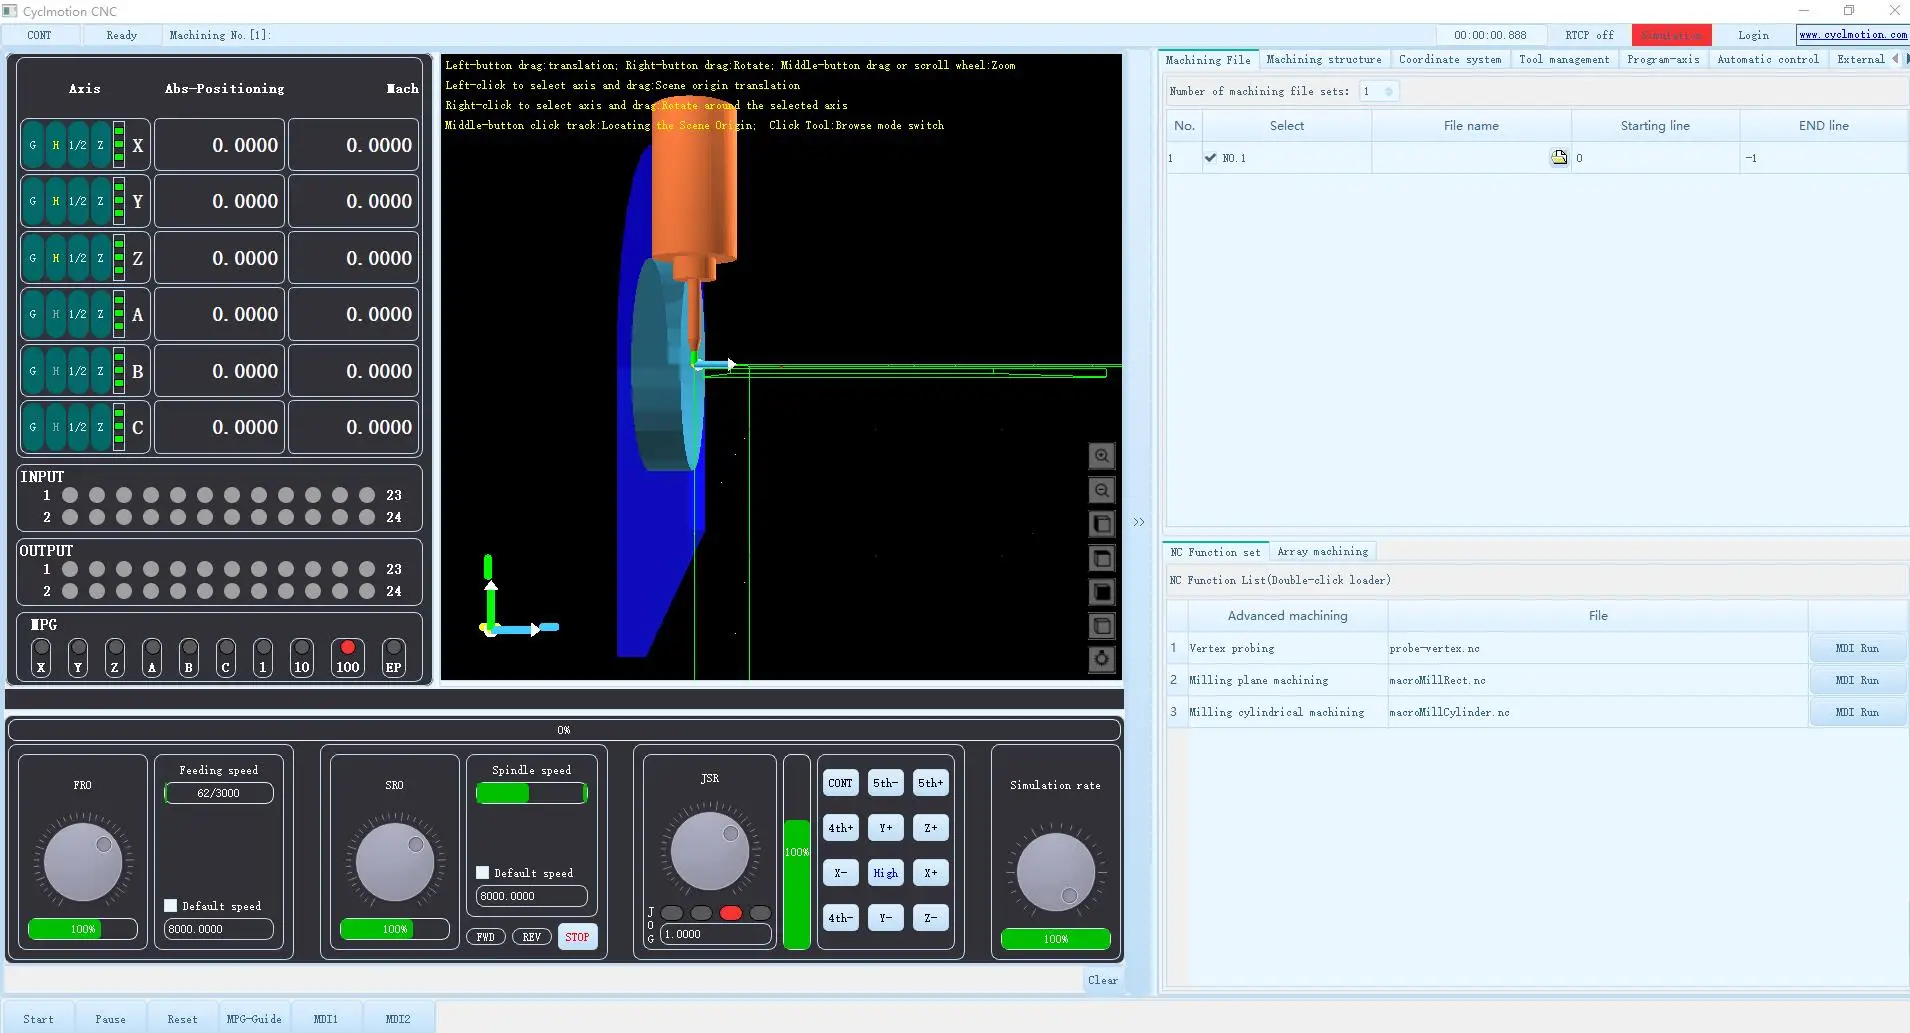The width and height of the screenshot is (1910, 1033).
Task: Open file browser icon in File name cell
Action: [x=1558, y=157]
